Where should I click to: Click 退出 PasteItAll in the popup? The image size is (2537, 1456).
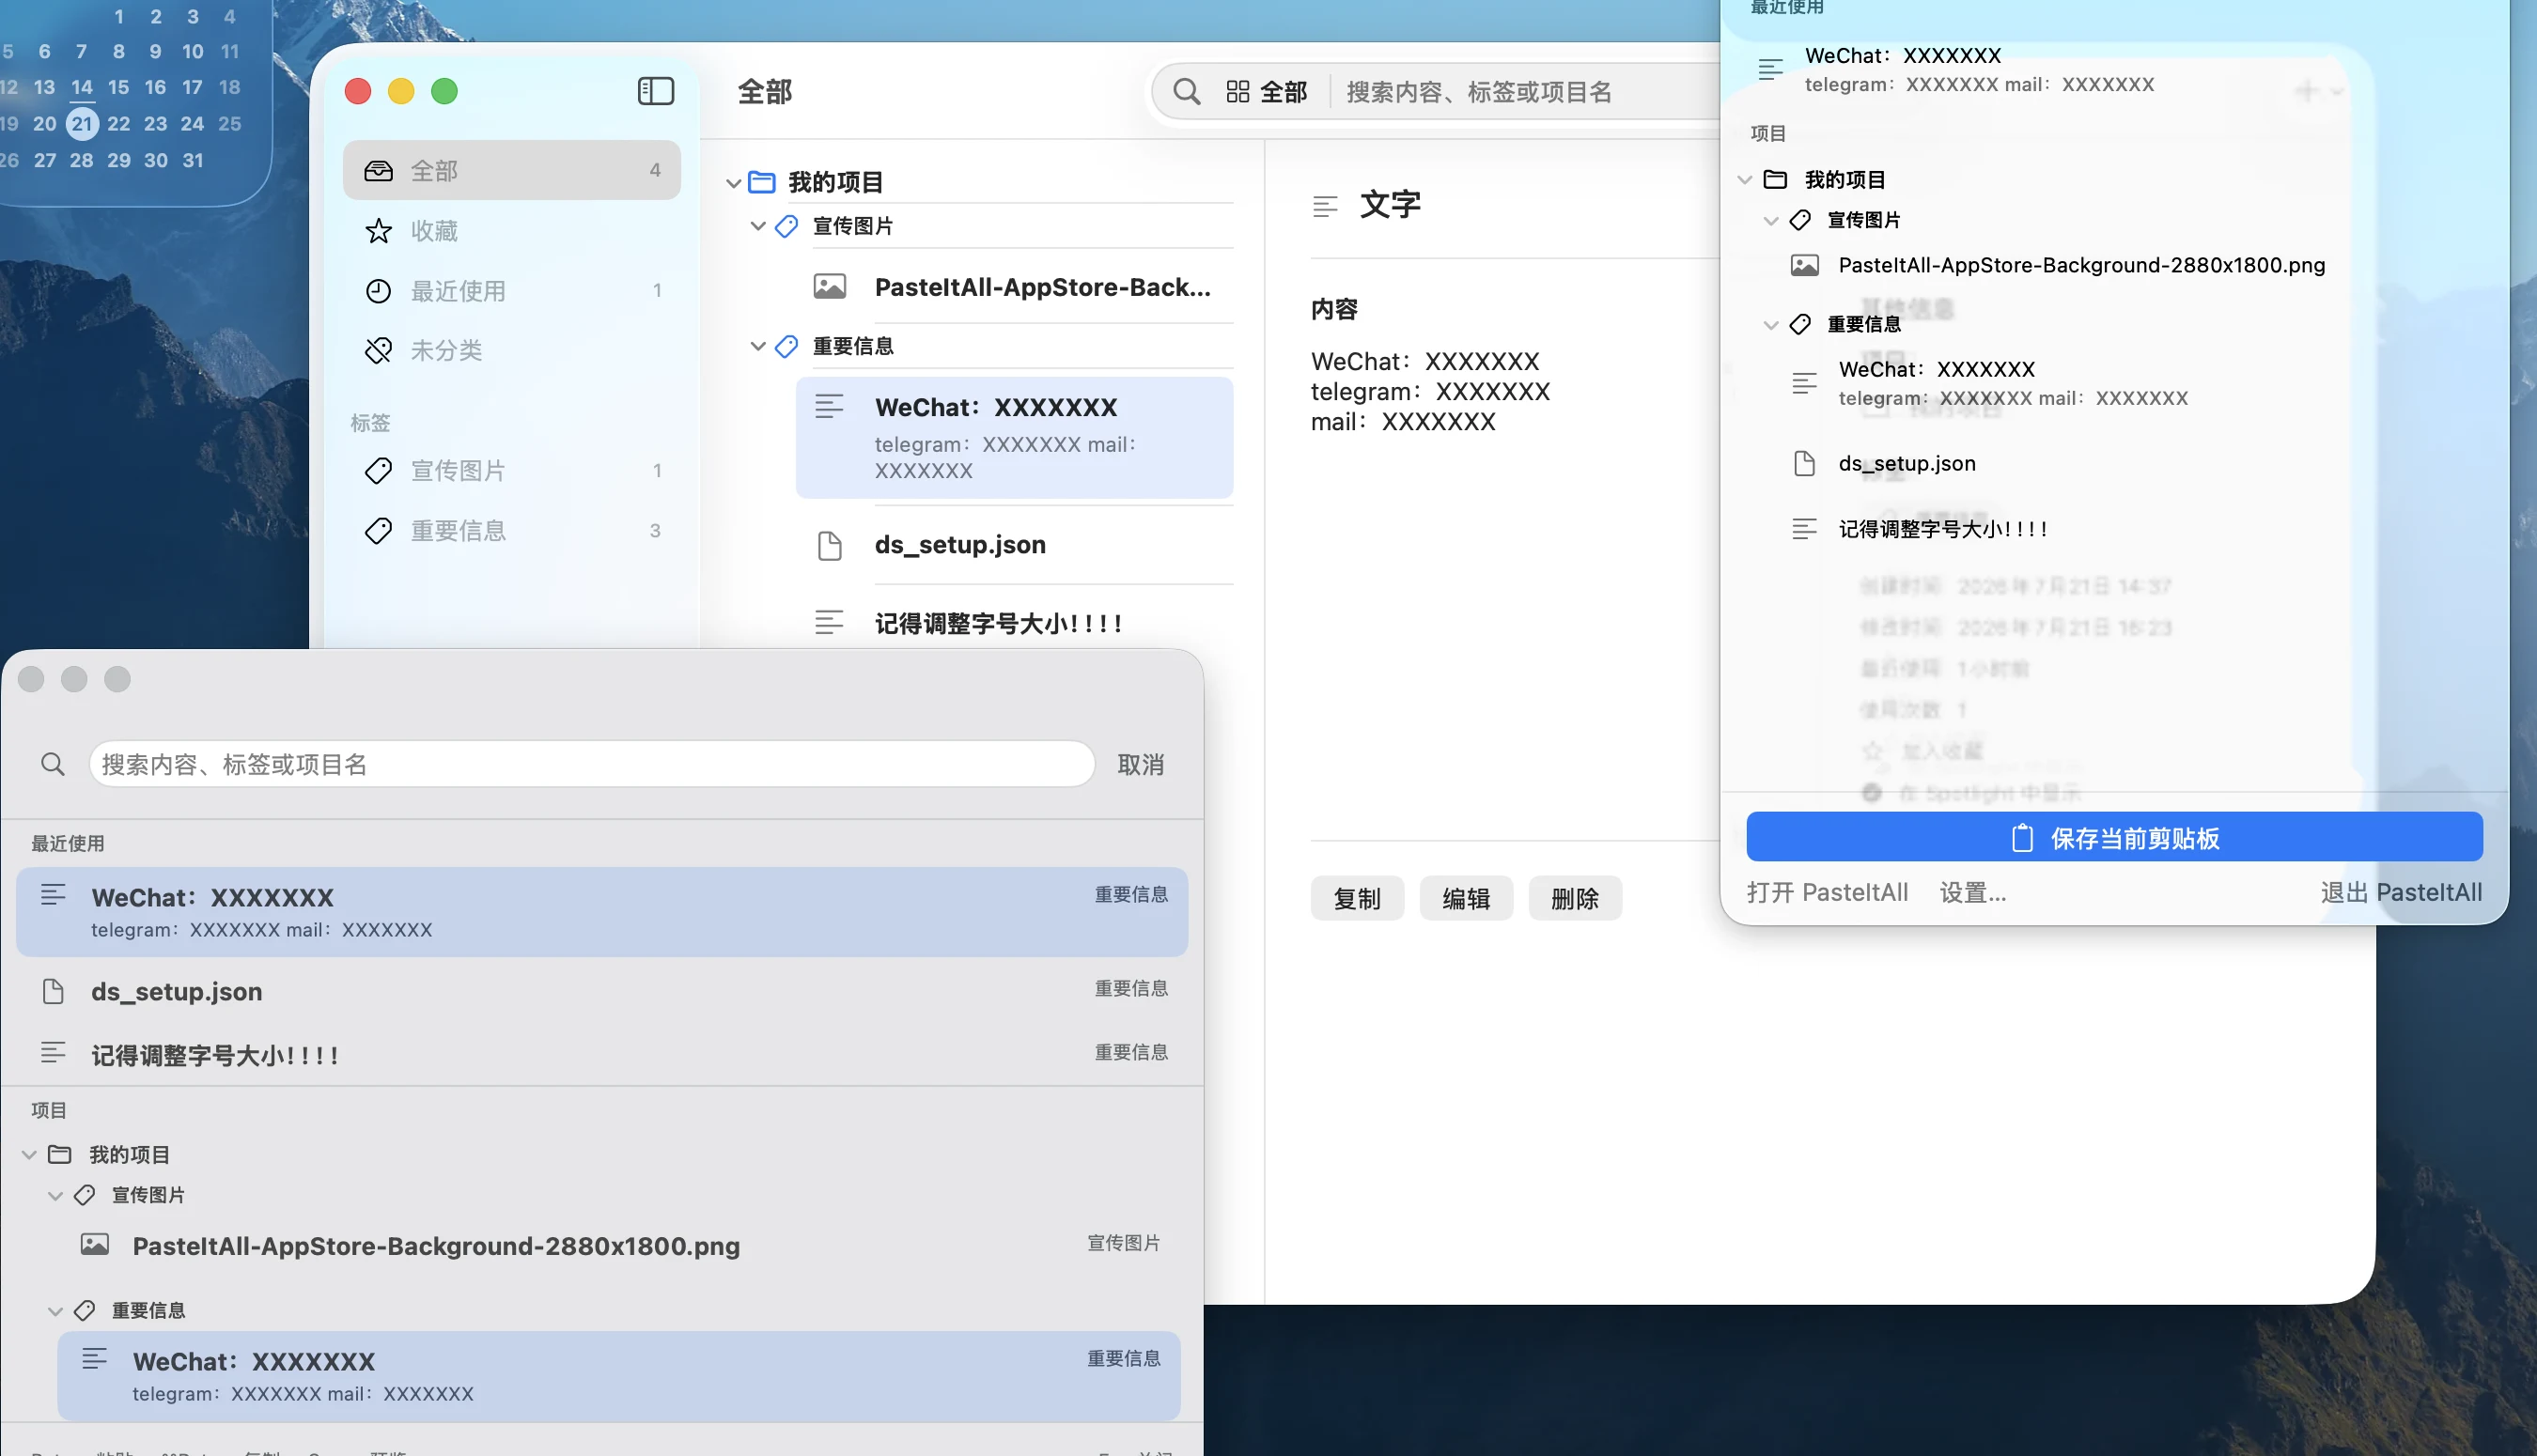click(x=2401, y=892)
